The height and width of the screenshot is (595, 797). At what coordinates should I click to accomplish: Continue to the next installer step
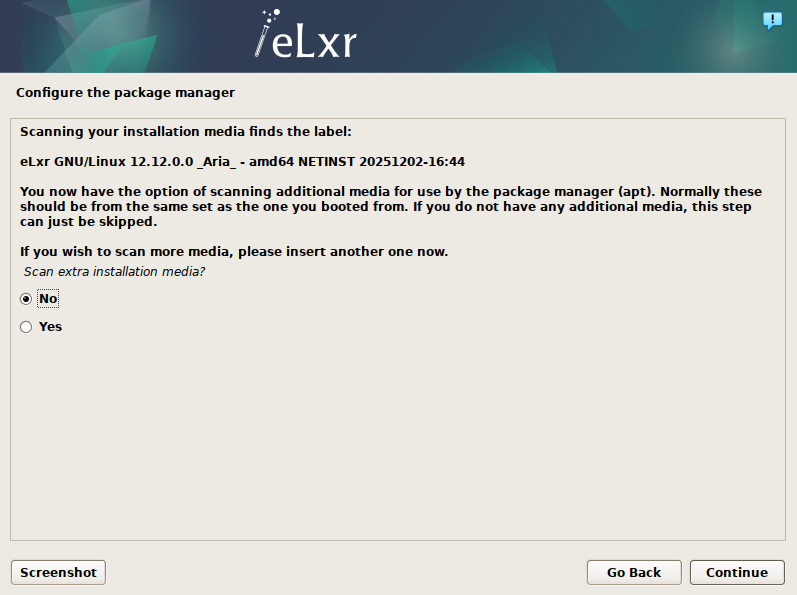pos(736,572)
